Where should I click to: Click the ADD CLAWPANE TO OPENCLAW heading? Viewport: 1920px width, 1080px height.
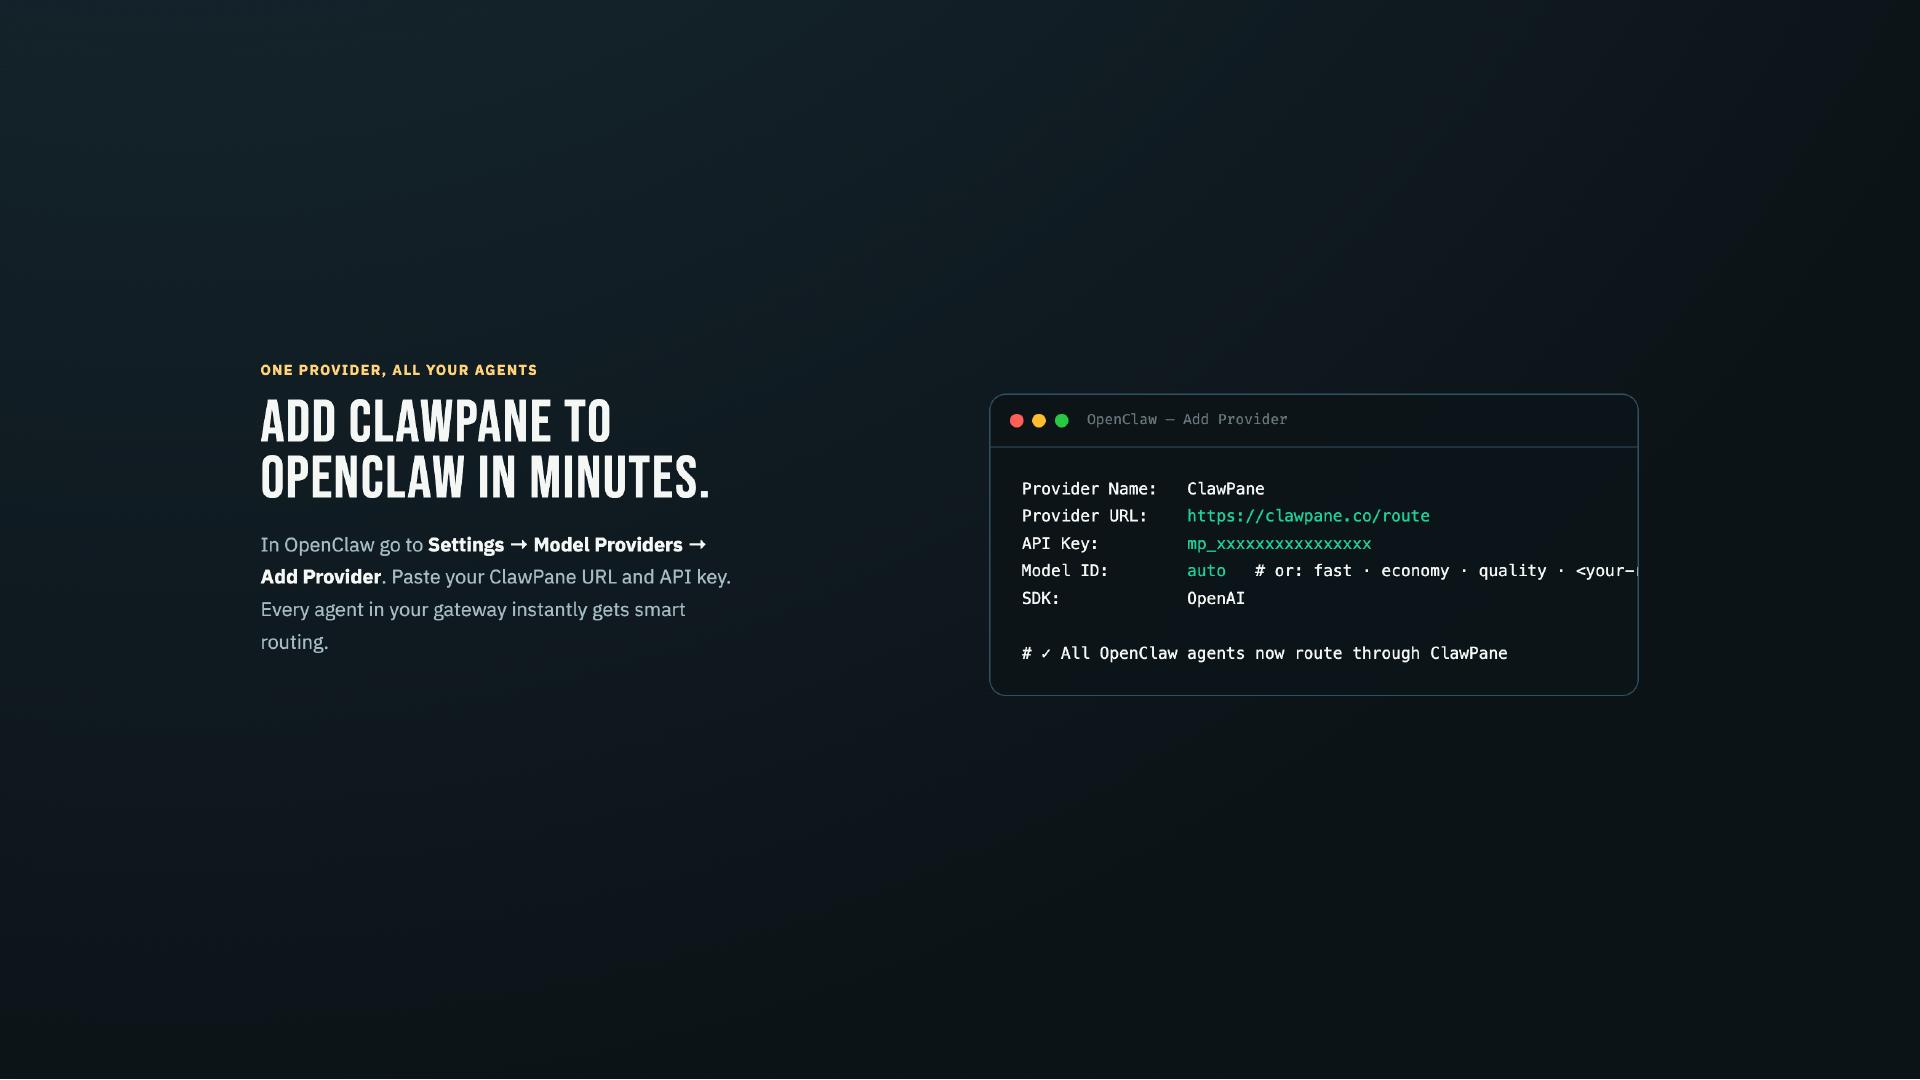484,448
